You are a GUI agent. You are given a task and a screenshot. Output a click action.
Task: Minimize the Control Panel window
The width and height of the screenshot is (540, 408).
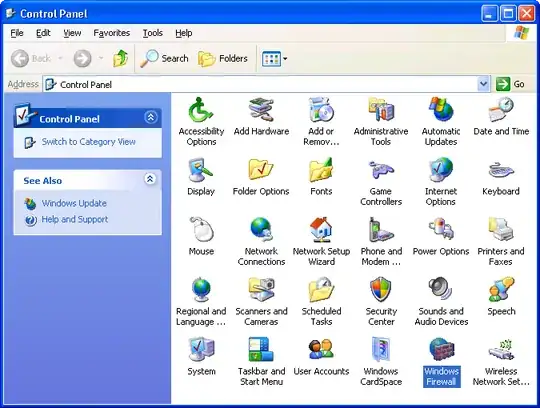[x=489, y=14]
